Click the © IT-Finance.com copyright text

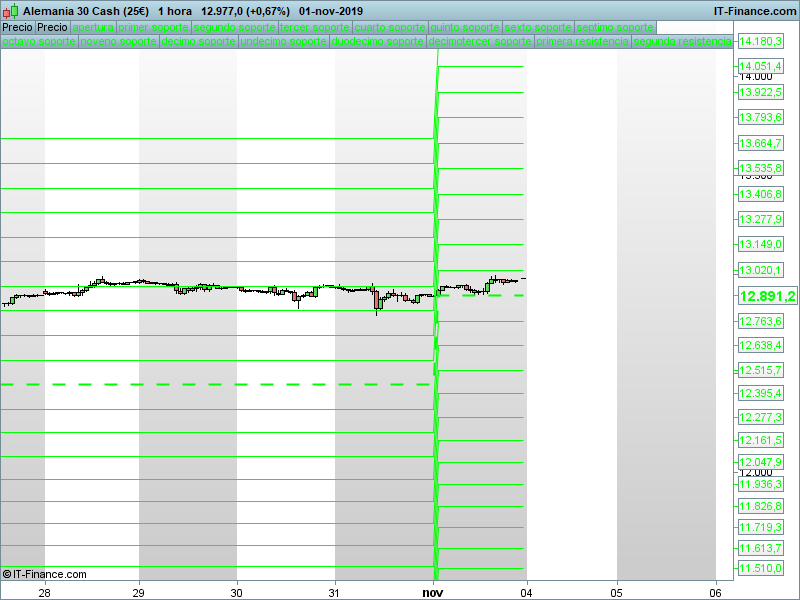(45, 574)
